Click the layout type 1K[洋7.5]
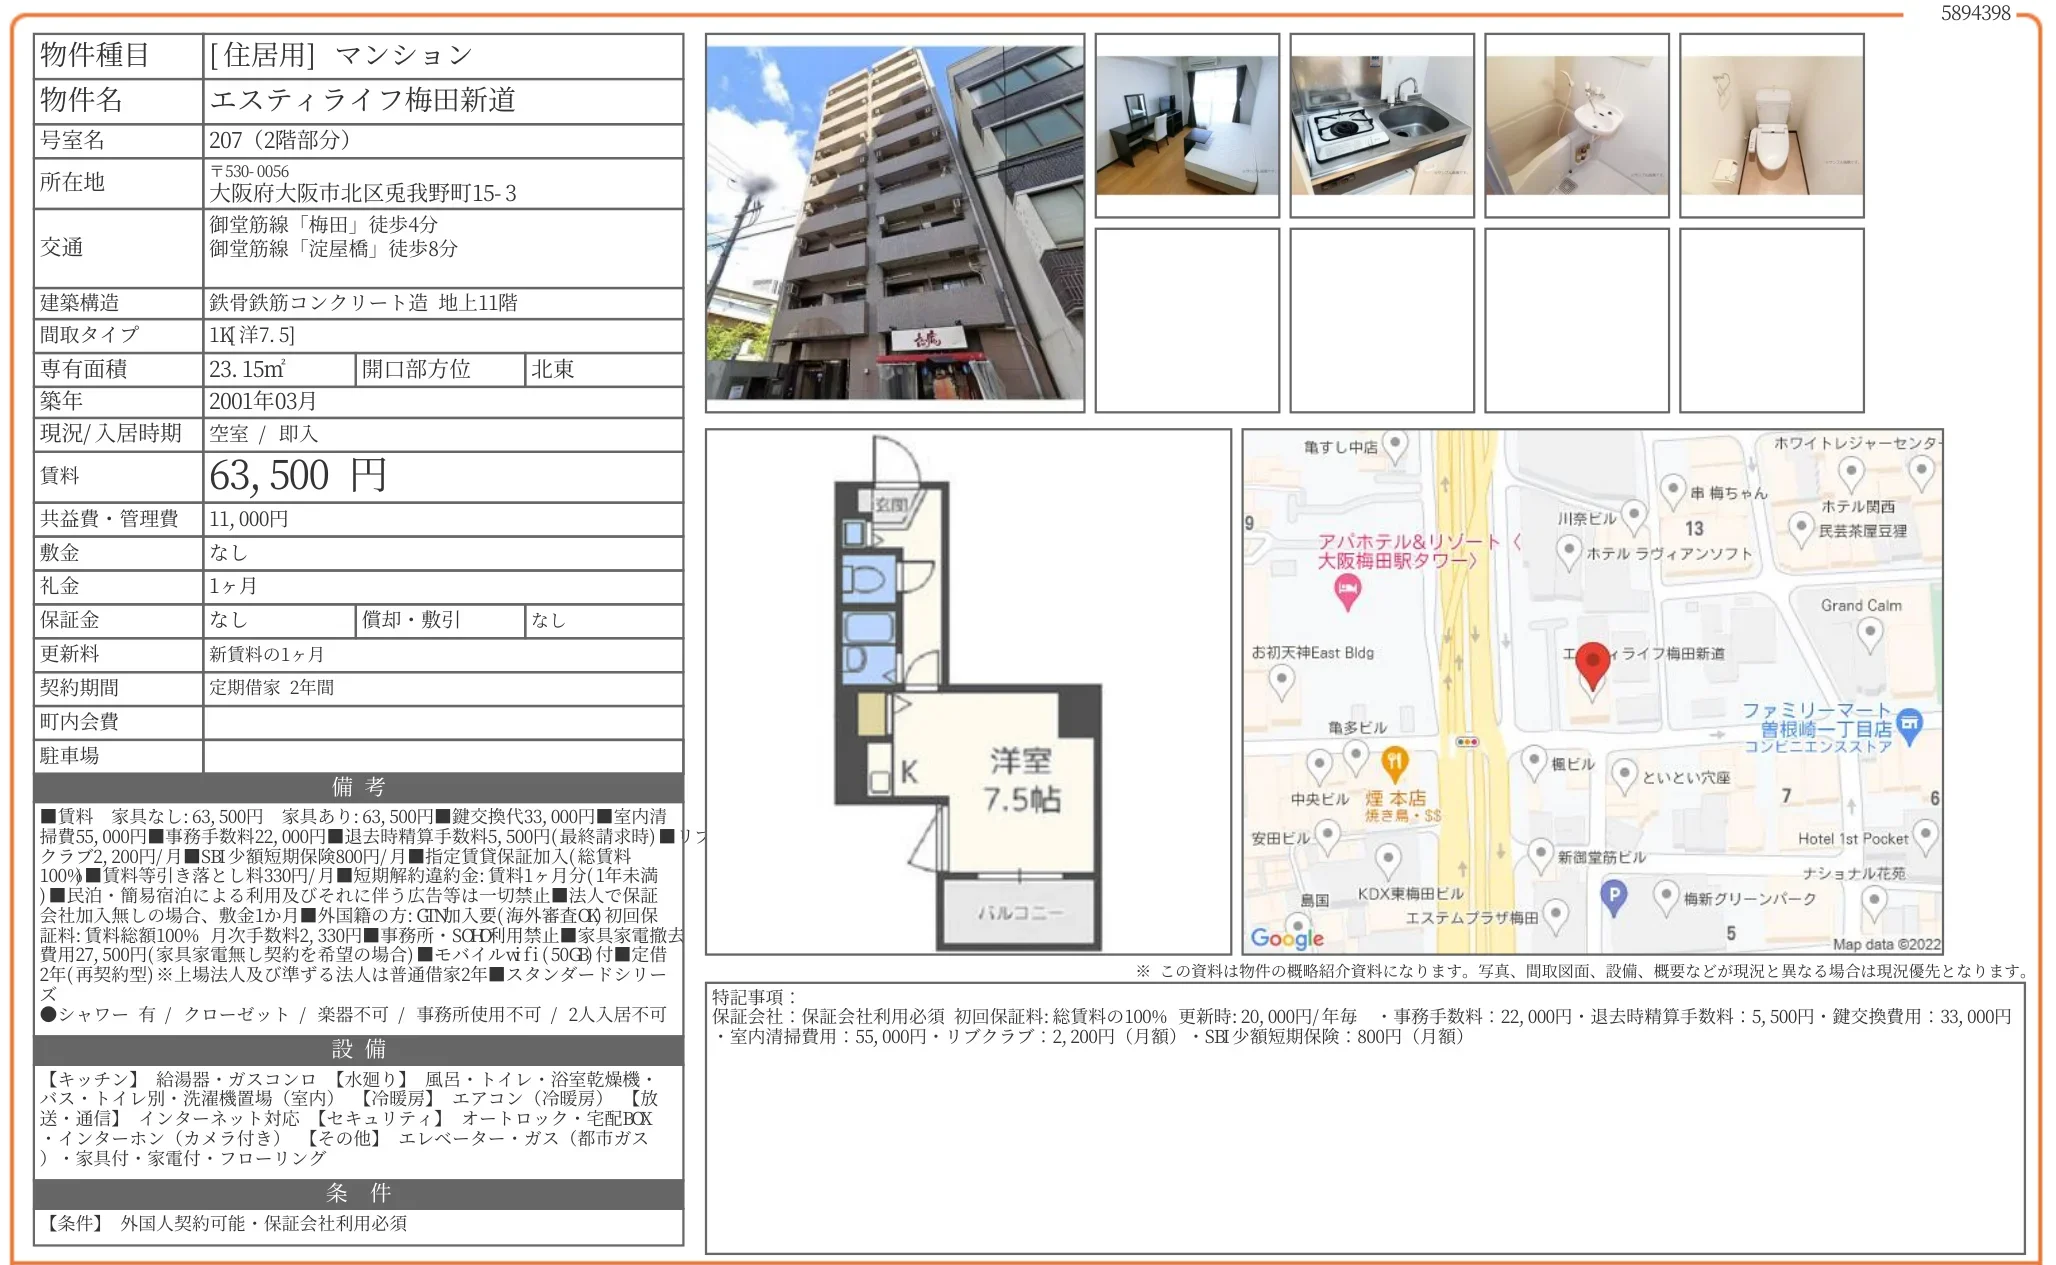 pos(252,335)
